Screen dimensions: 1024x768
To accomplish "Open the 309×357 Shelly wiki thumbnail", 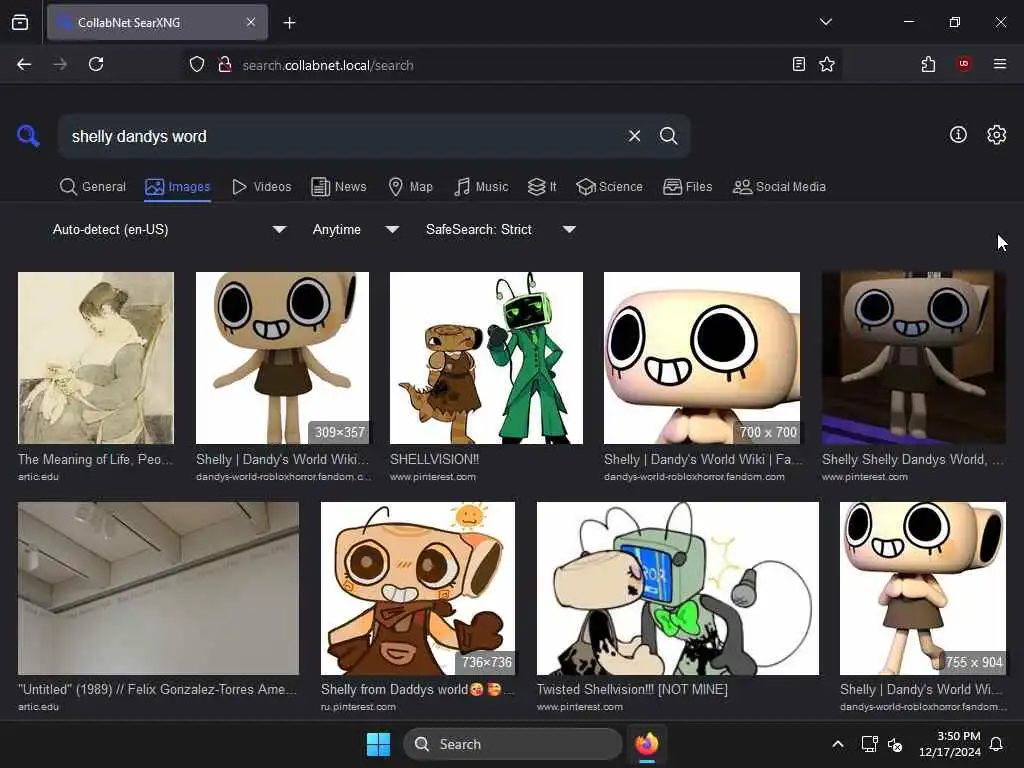I will coord(282,358).
